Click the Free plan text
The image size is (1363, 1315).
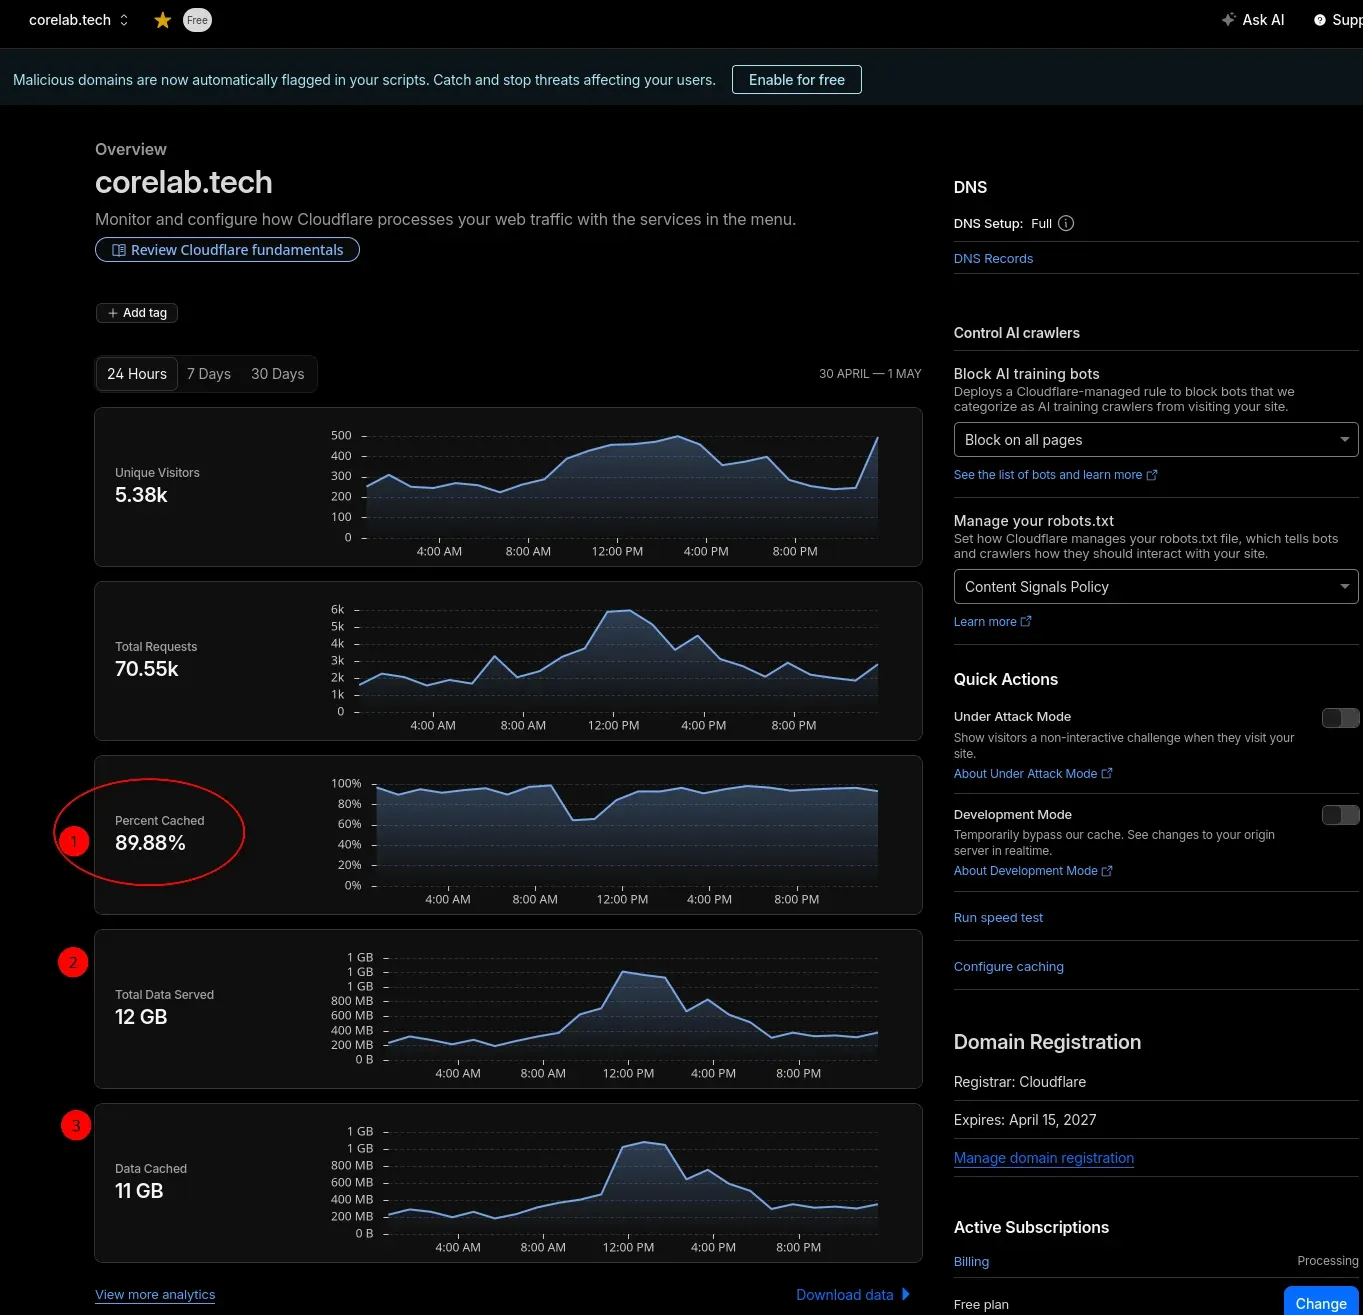click(981, 1305)
